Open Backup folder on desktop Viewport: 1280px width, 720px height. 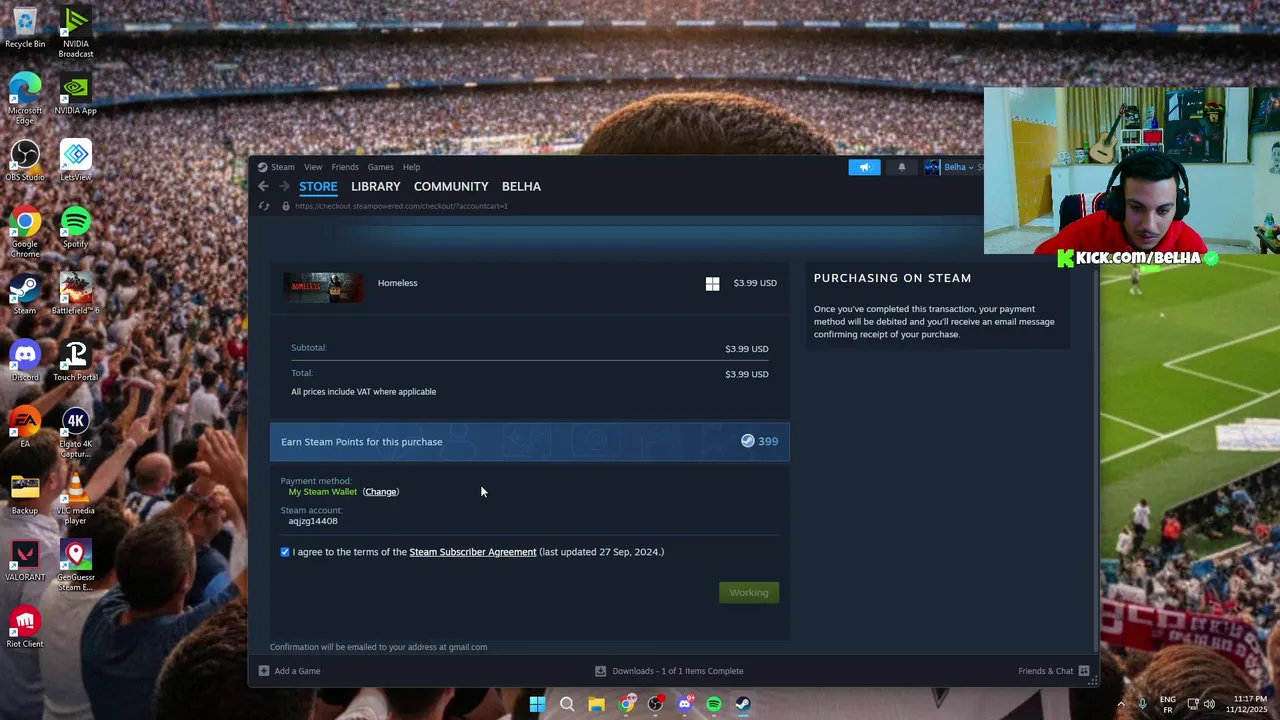(25, 495)
